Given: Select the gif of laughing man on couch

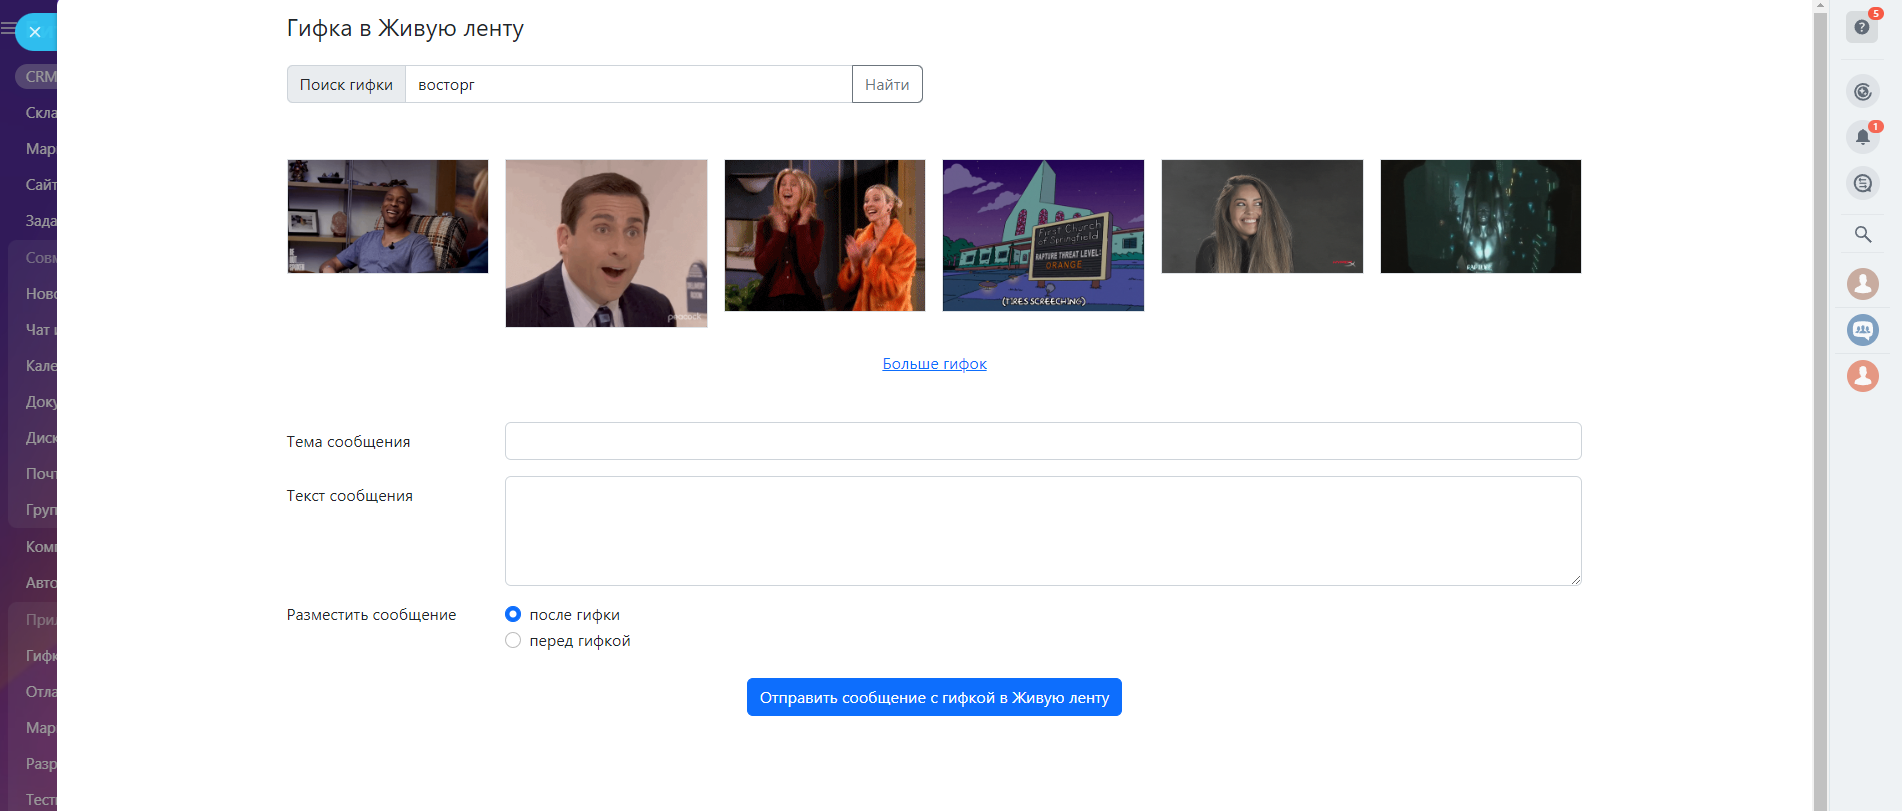Looking at the screenshot, I should pyautogui.click(x=388, y=216).
